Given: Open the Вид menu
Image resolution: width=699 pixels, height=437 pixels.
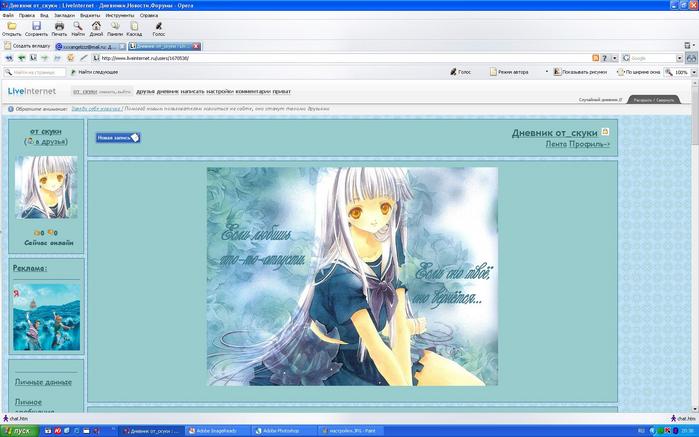Looking at the screenshot, I should [x=44, y=15].
